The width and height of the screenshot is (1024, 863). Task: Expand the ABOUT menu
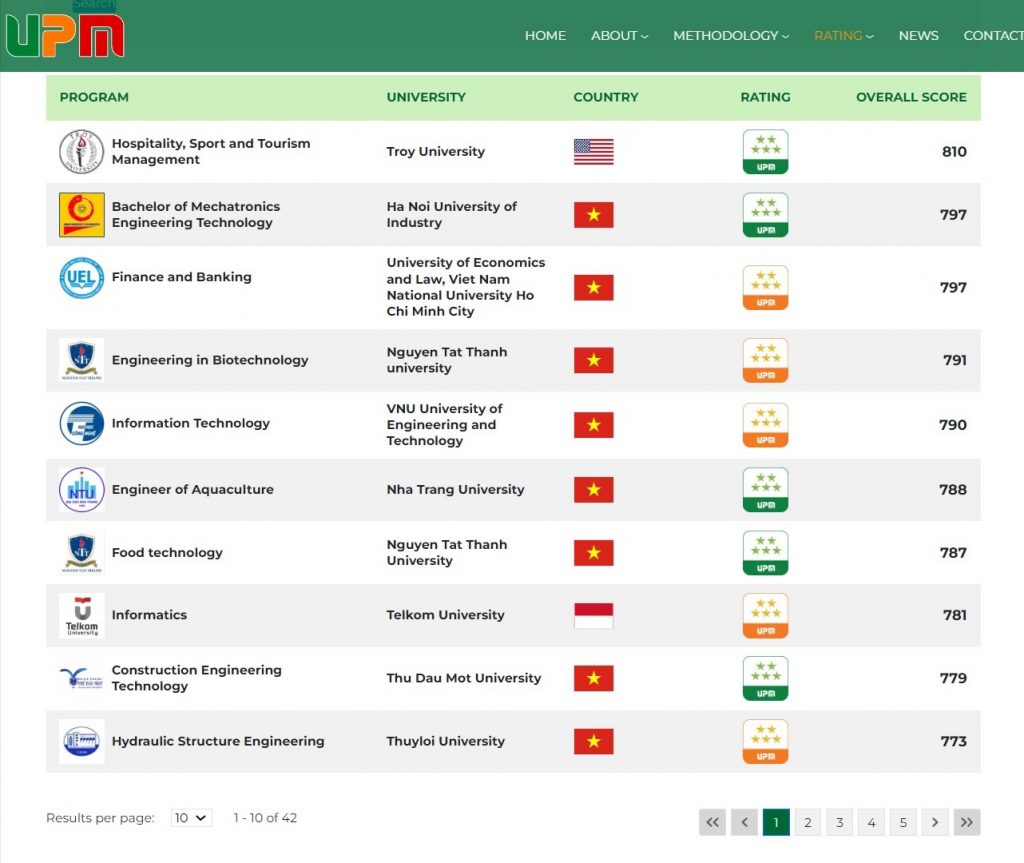[x=619, y=35]
